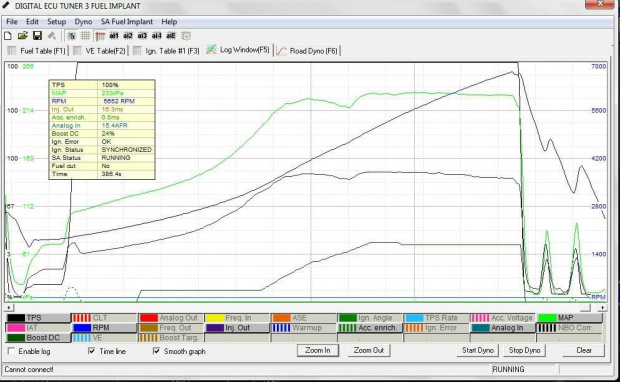This screenshot has height=382, width=620.
Task: Select the al1 toolbar icon
Action: coord(114,36)
